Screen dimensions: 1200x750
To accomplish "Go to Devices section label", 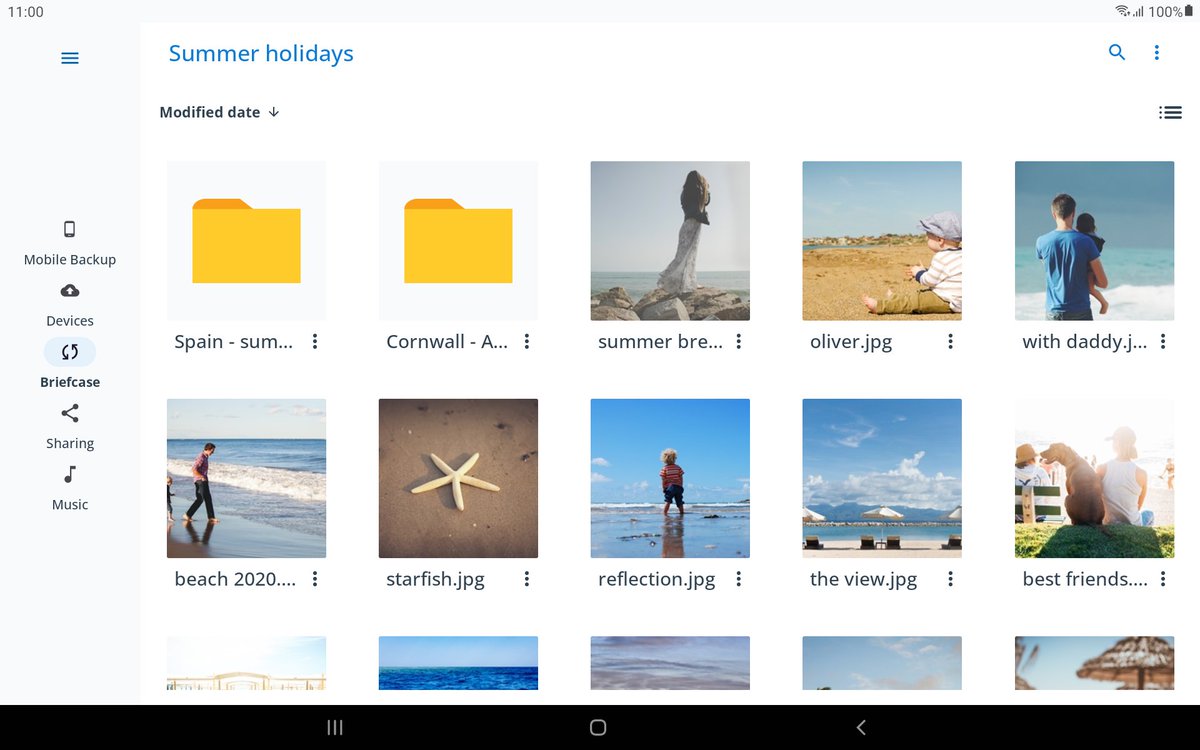I will tap(70, 321).
